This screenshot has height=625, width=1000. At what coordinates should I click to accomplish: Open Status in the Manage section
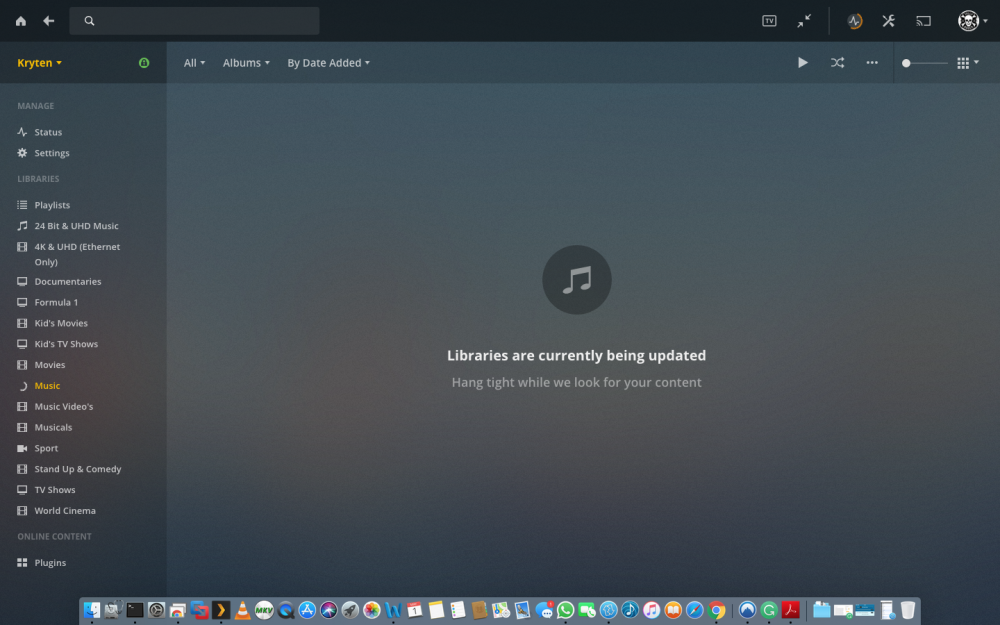pyautogui.click(x=48, y=132)
